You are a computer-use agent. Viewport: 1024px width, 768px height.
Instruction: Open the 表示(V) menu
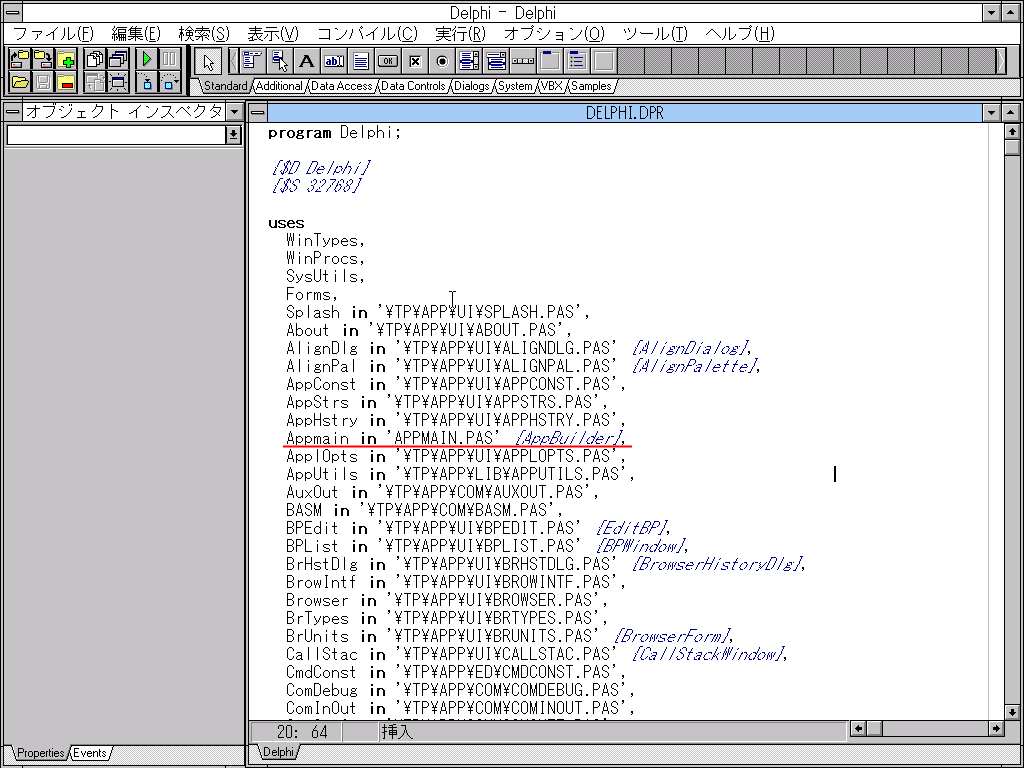[x=273, y=34]
